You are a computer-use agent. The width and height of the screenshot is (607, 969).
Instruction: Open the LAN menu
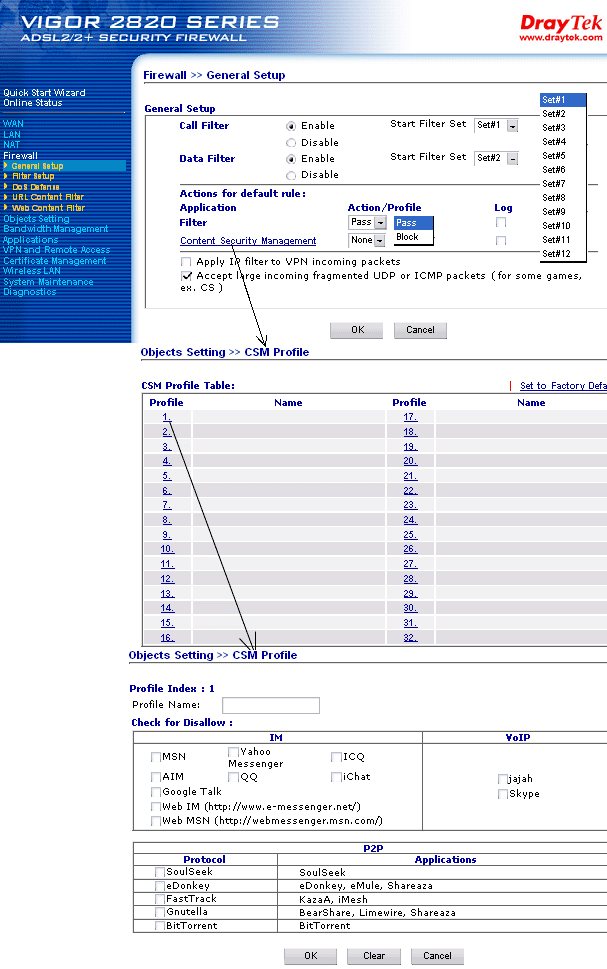pyautogui.click(x=12, y=134)
